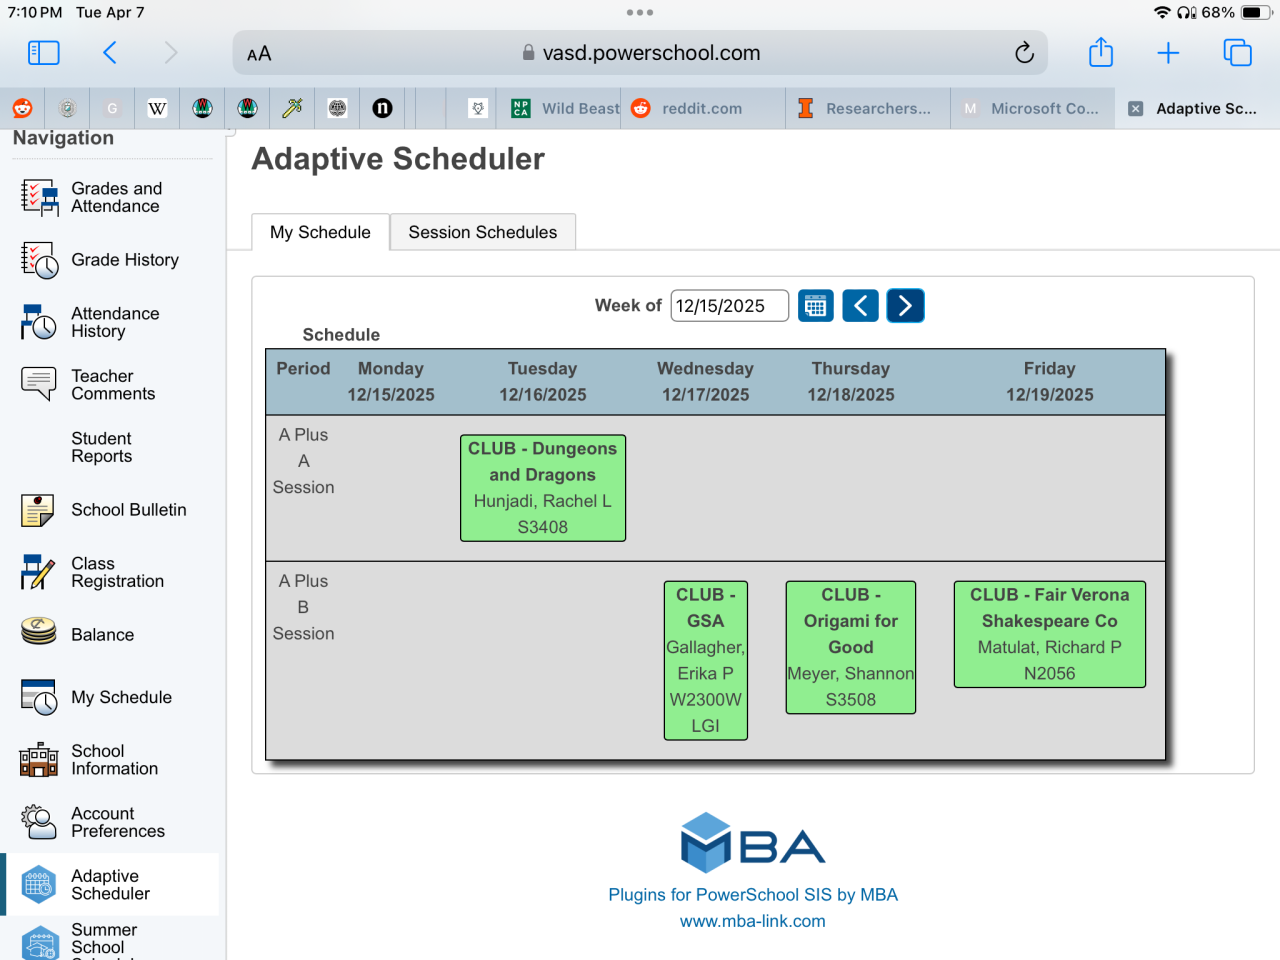The image size is (1280, 960).
Task: Open CLUB - Dungeons and Dragons session
Action: point(542,488)
